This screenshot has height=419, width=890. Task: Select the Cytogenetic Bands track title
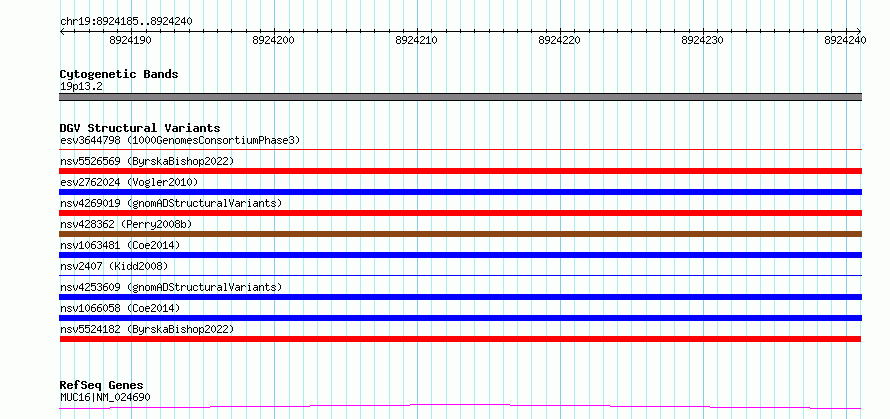pyautogui.click(x=119, y=74)
